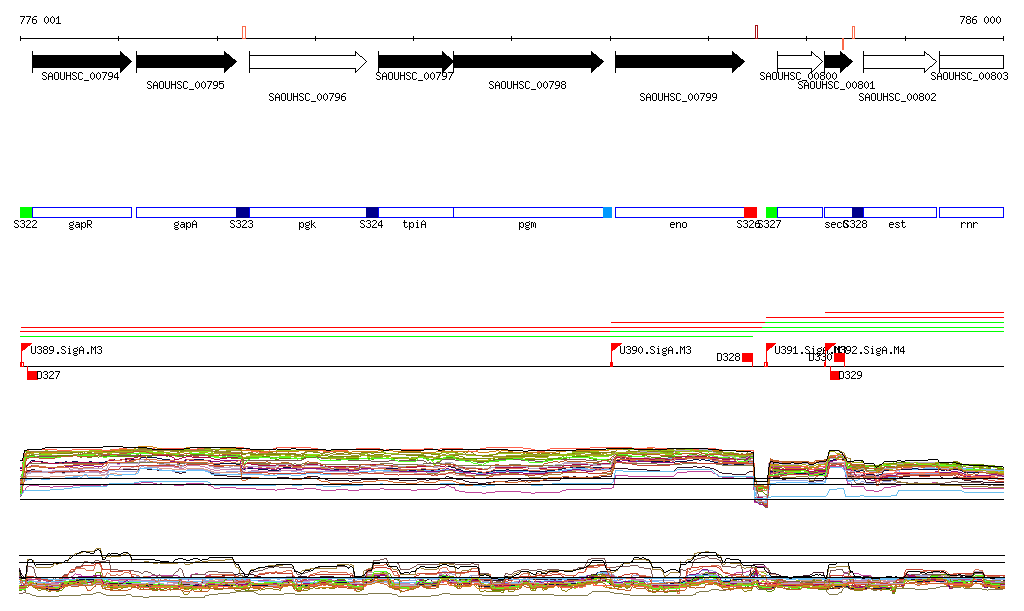Image resolution: width=1024 pixels, height=611 pixels.
Task: Click the SAOUHSC_00798 black gene arrow
Action: point(527,62)
